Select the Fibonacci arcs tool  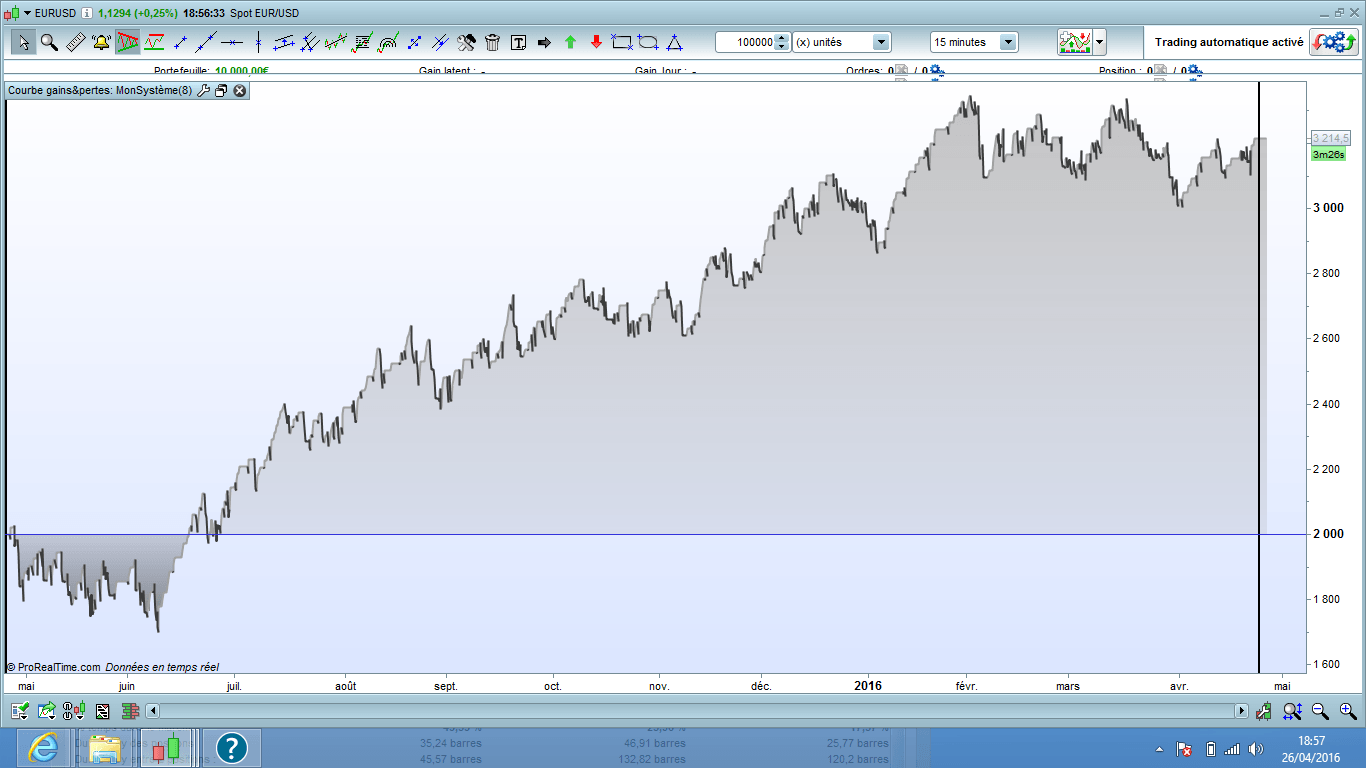click(x=388, y=42)
